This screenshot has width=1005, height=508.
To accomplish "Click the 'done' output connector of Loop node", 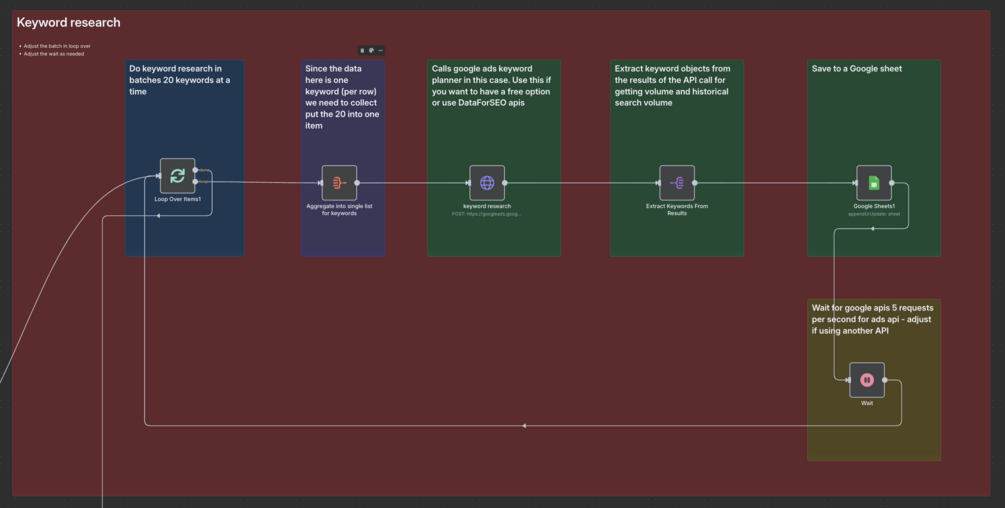I will click(x=195, y=170).
